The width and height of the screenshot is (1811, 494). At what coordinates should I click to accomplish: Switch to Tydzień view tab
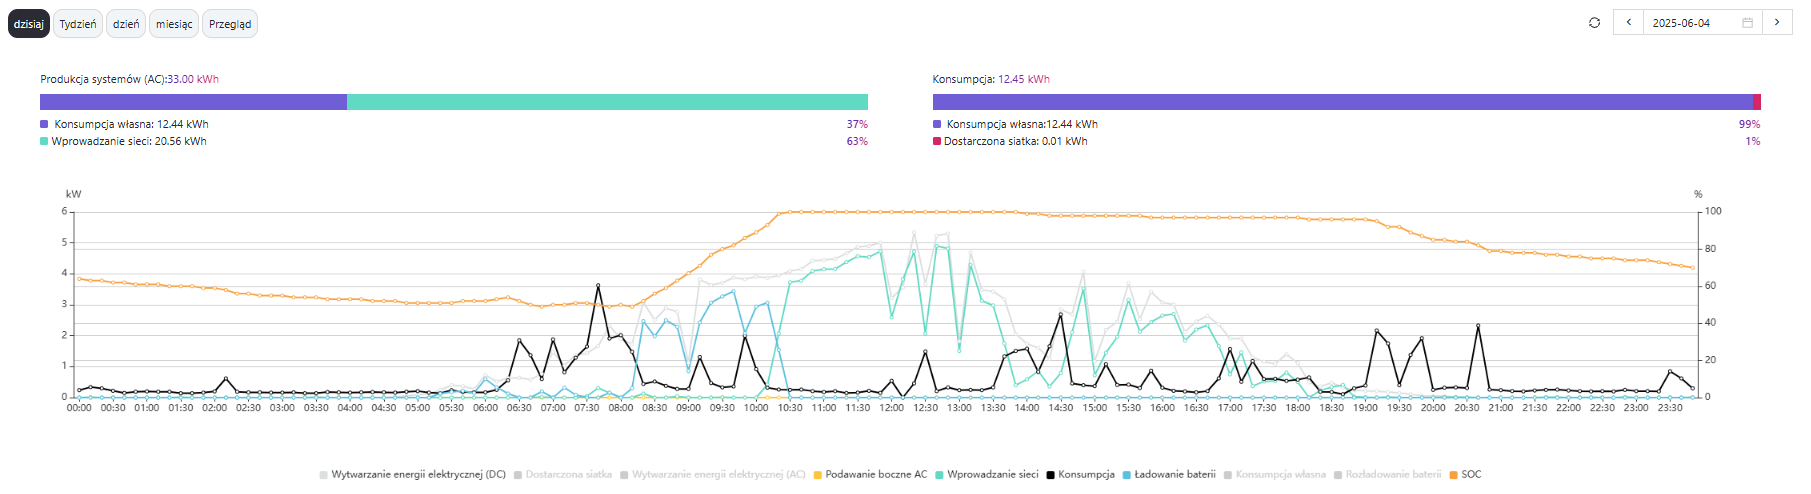coord(77,24)
